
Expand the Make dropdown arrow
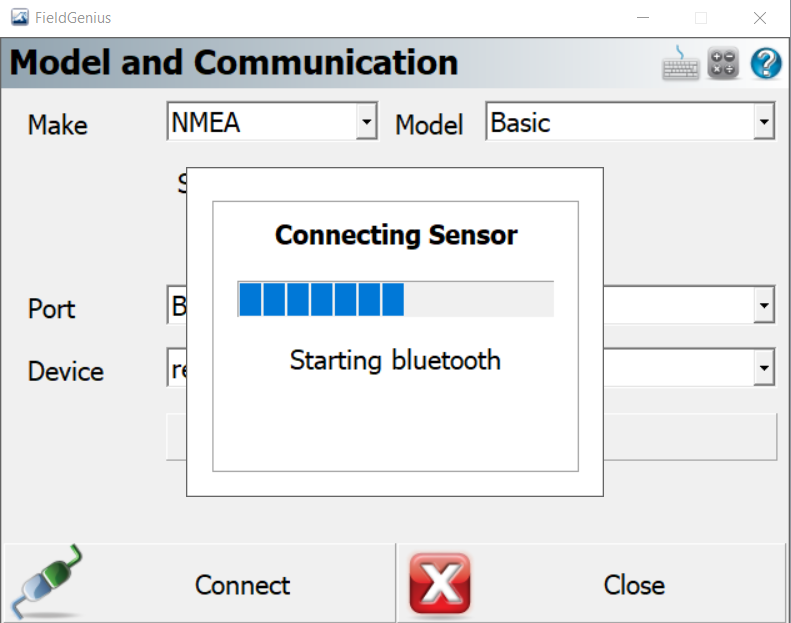coord(367,122)
